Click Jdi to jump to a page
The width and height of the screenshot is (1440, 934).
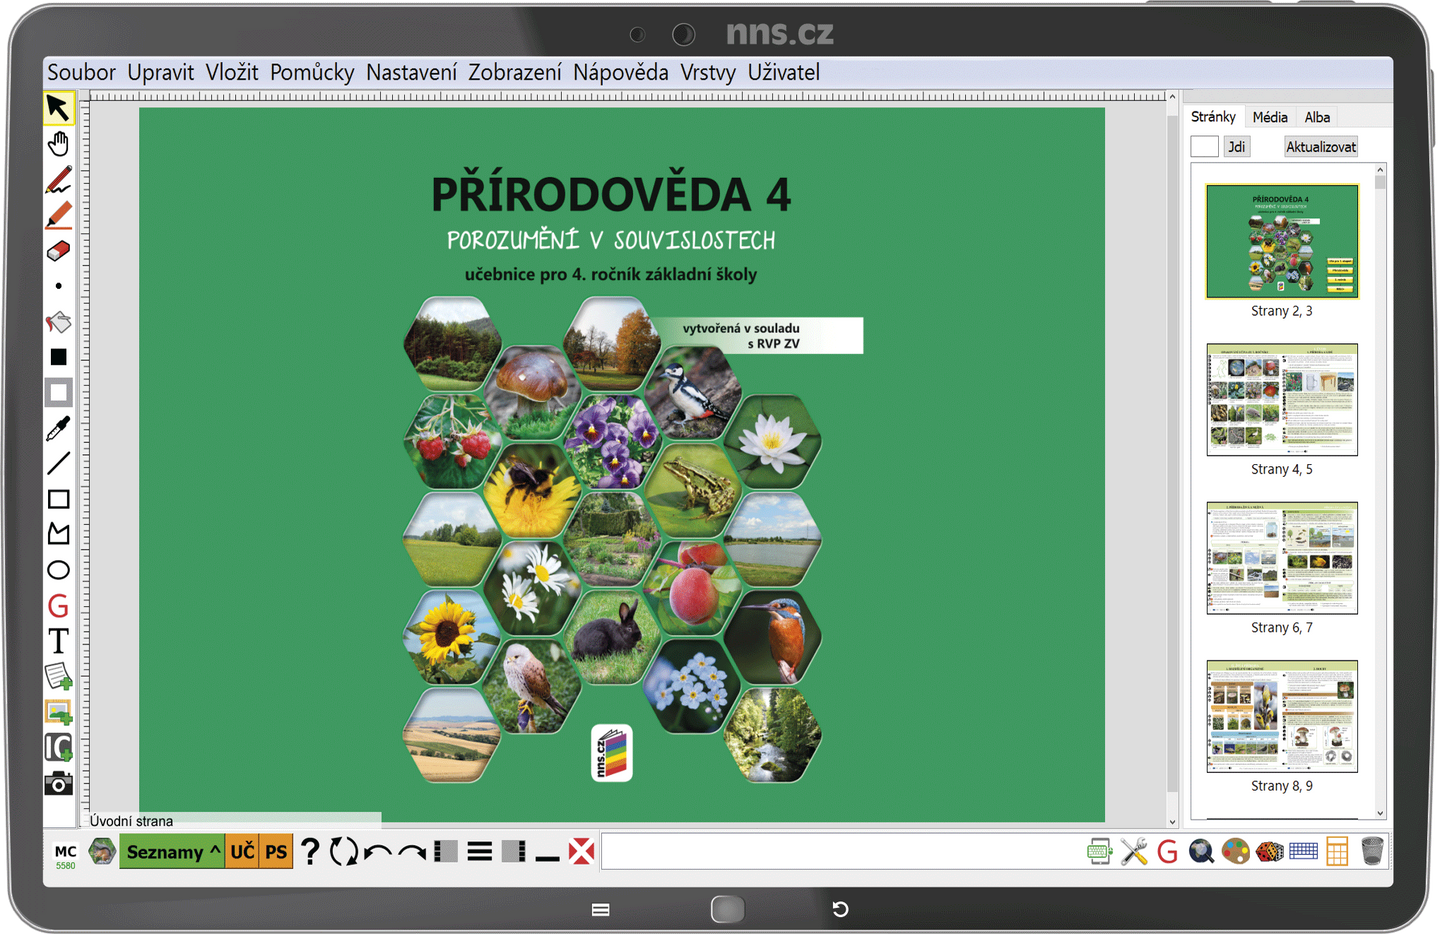1237,146
